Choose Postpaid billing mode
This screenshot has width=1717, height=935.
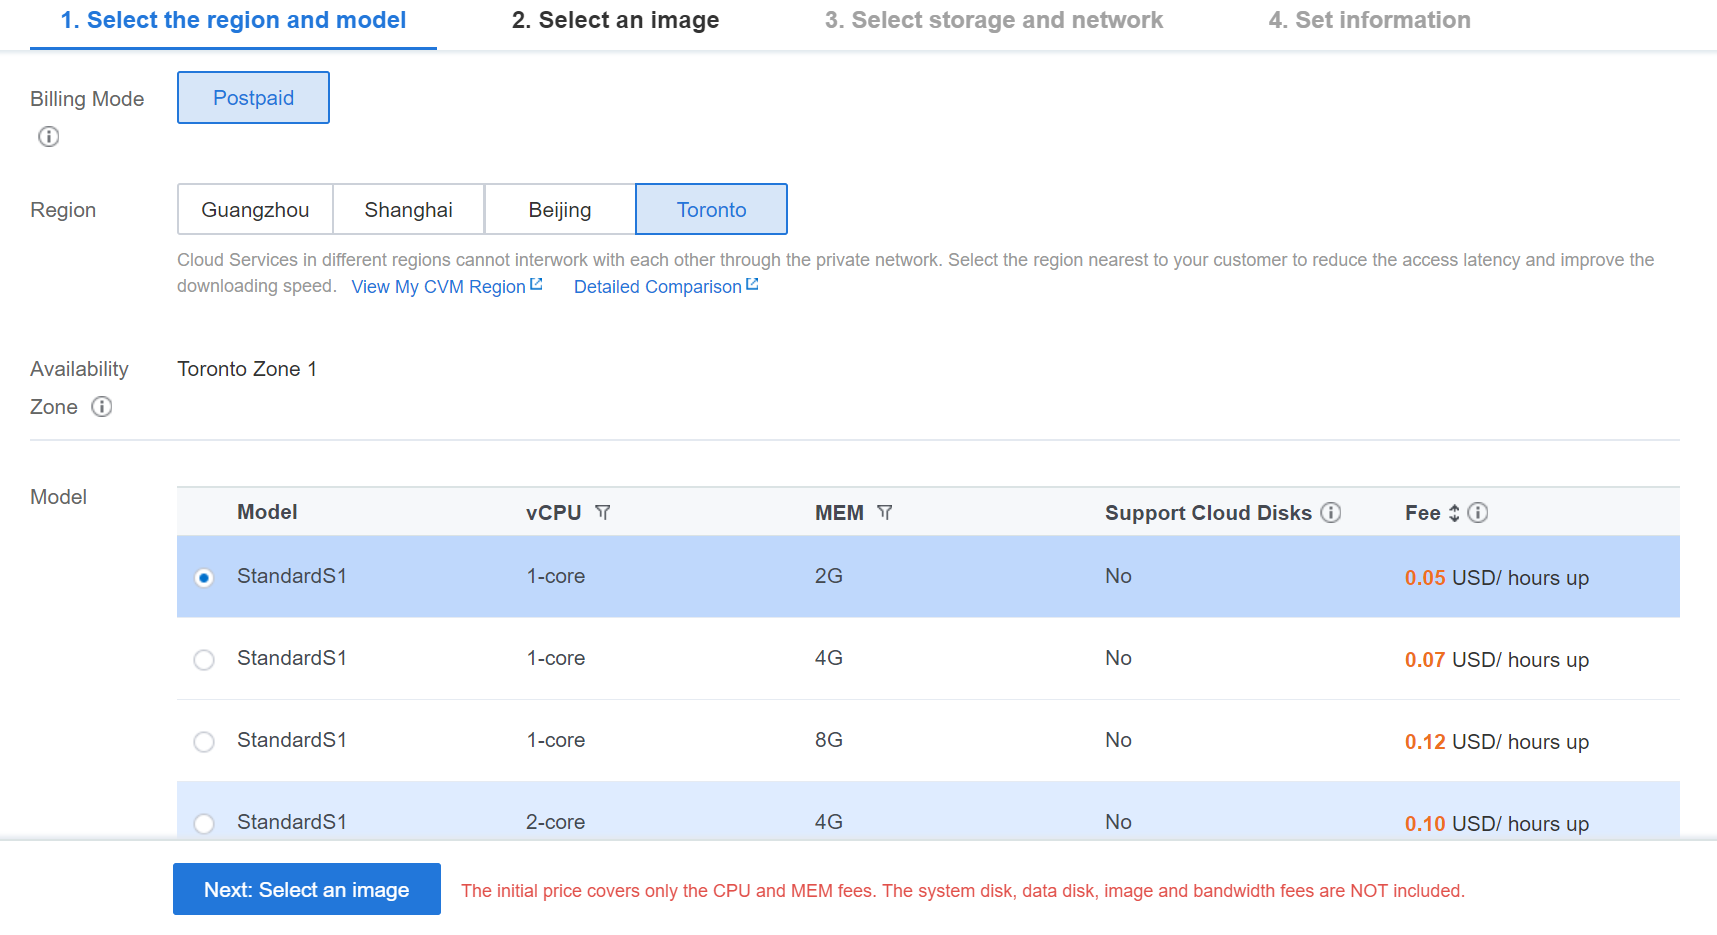(253, 98)
